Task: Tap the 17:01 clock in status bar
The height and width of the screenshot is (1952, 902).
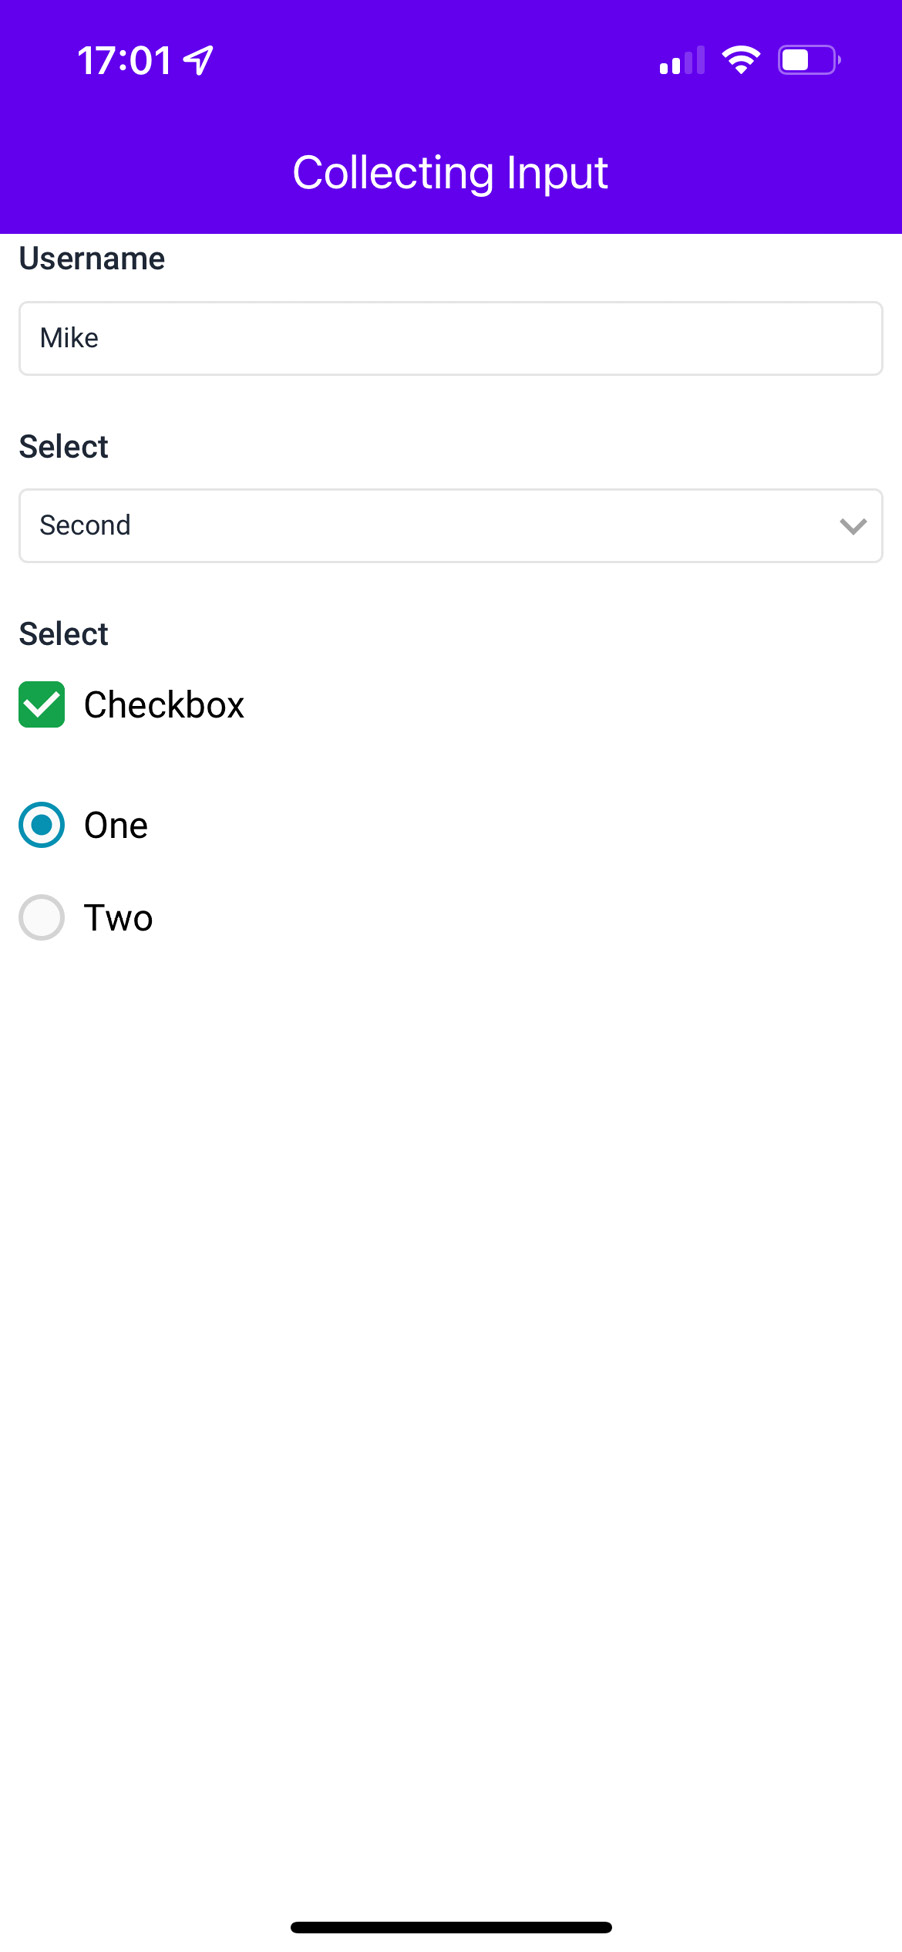Action: click(x=125, y=61)
